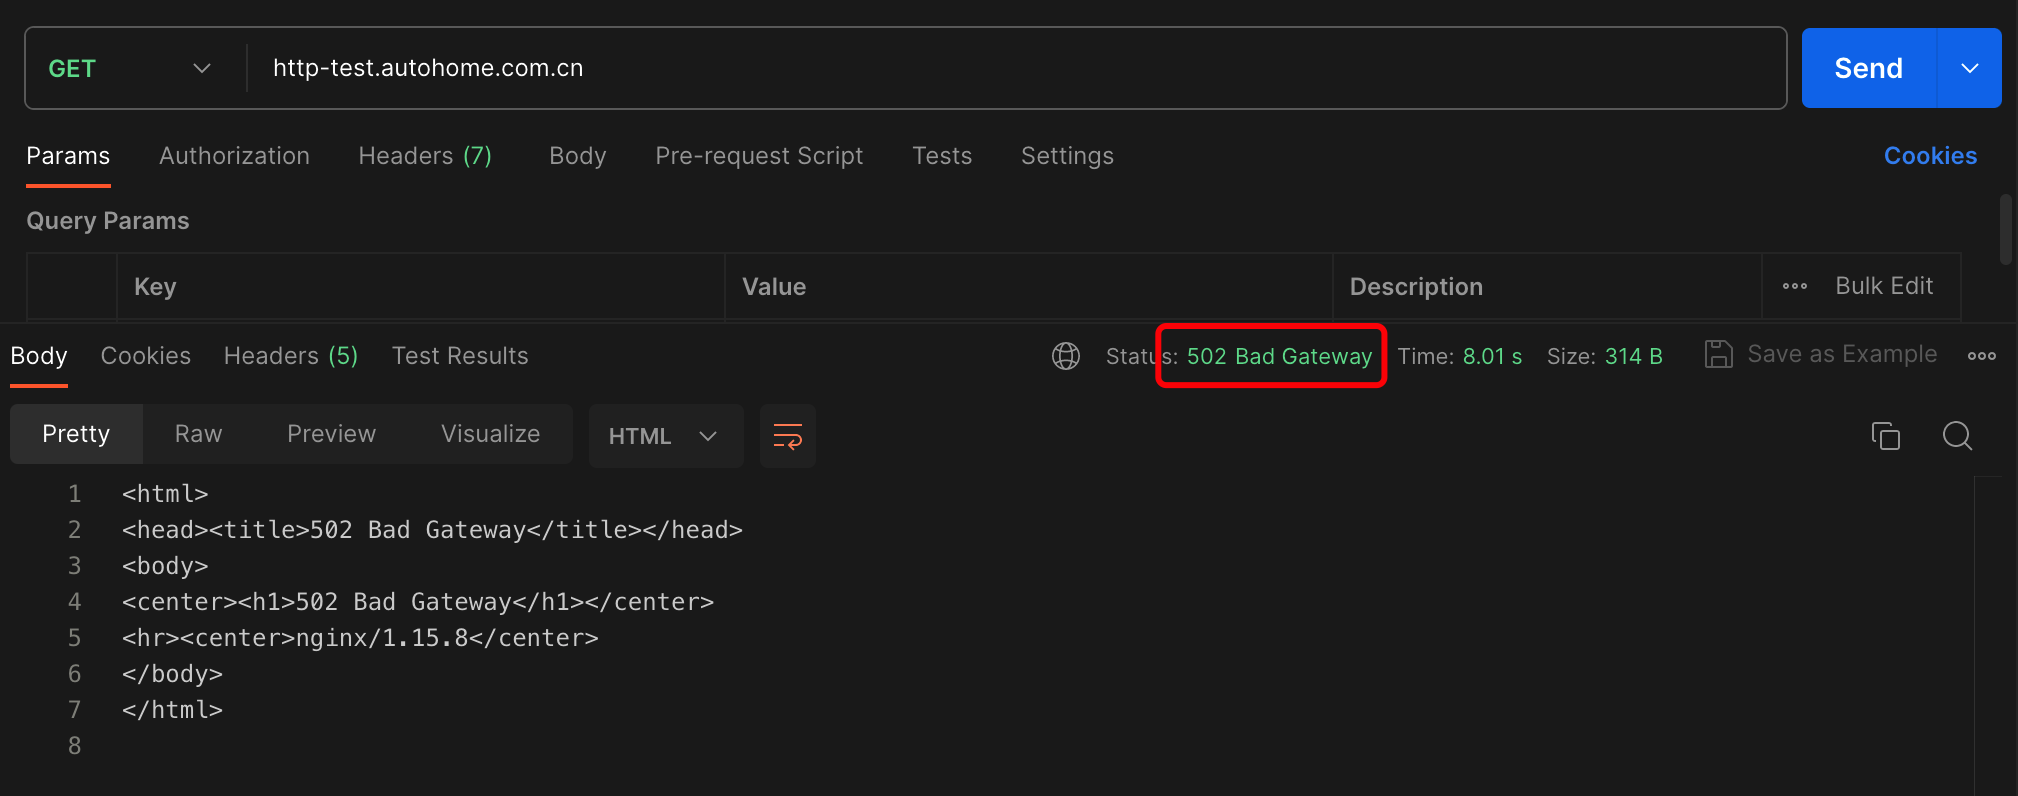Click the request URL input field

tap(1000, 68)
